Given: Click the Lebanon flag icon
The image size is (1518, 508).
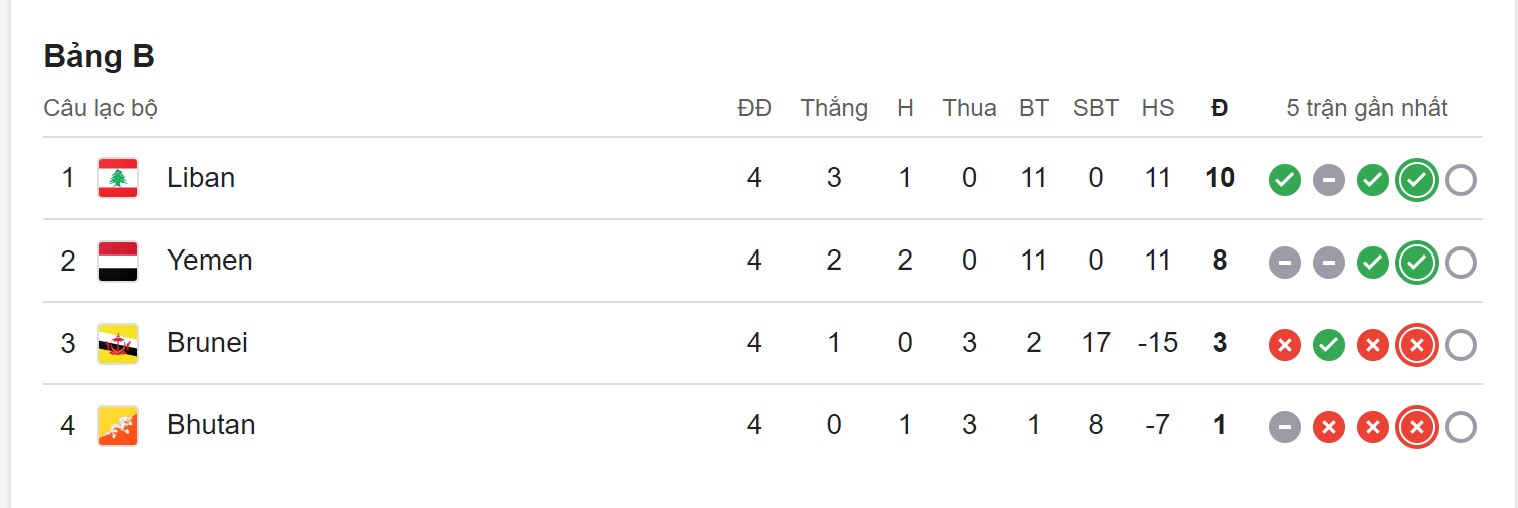Looking at the screenshot, I should coord(118,178).
